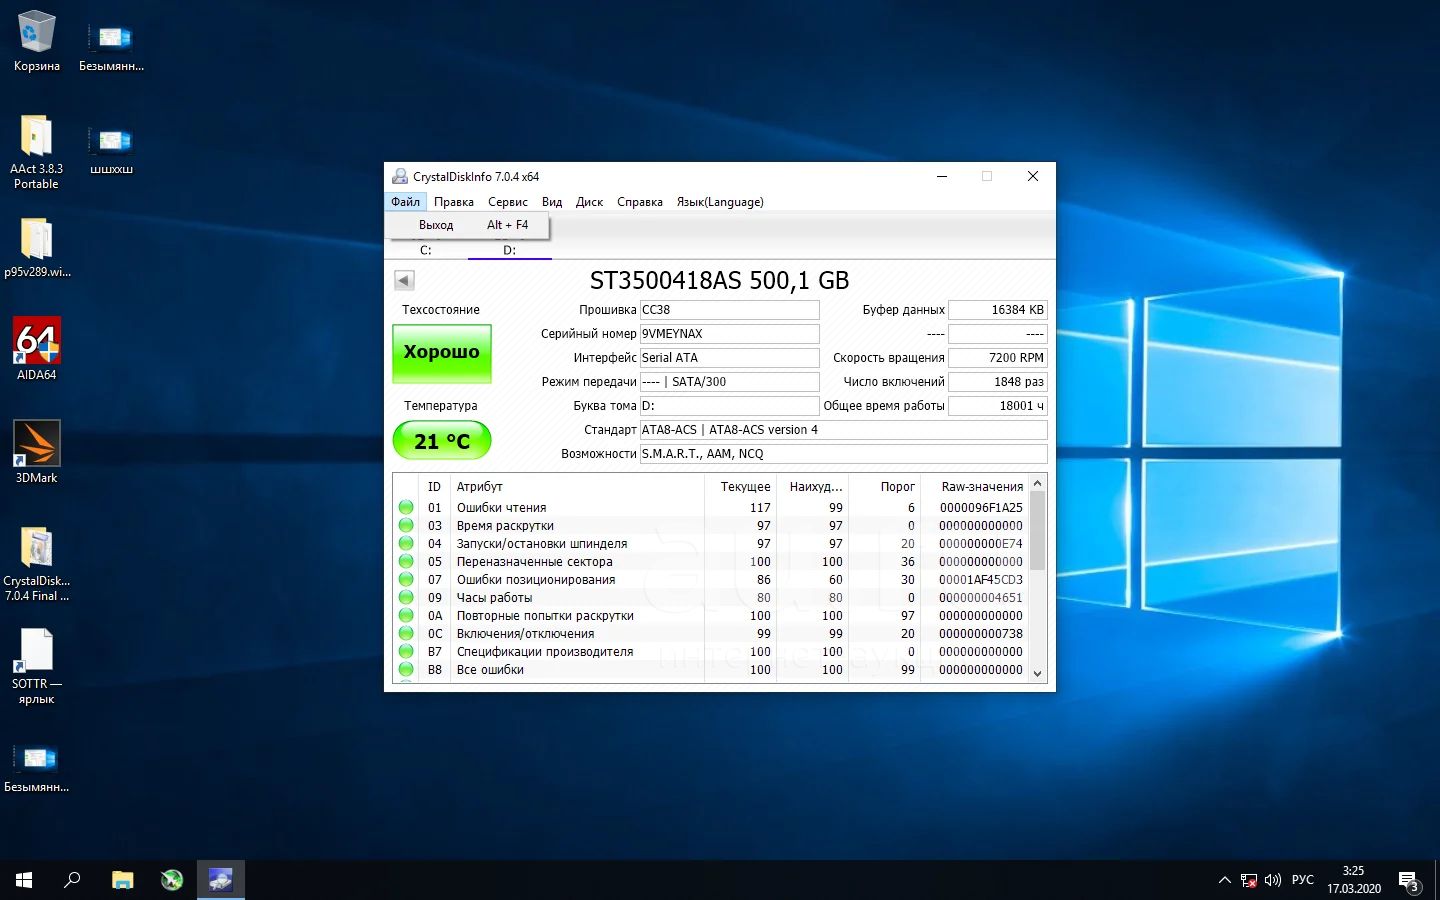Select the шшхш desktop icon

click(x=111, y=150)
